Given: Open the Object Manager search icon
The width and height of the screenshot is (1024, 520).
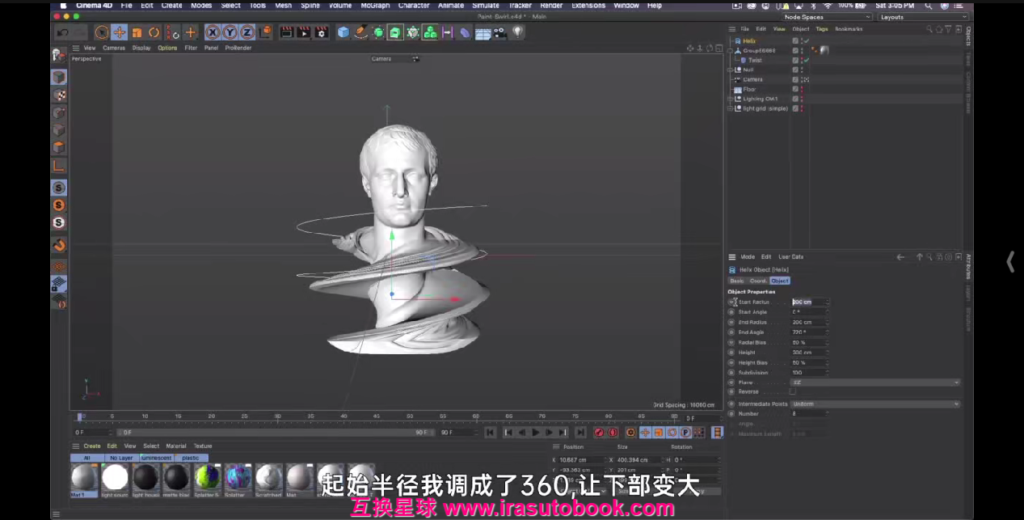Looking at the screenshot, I should coord(929,29).
